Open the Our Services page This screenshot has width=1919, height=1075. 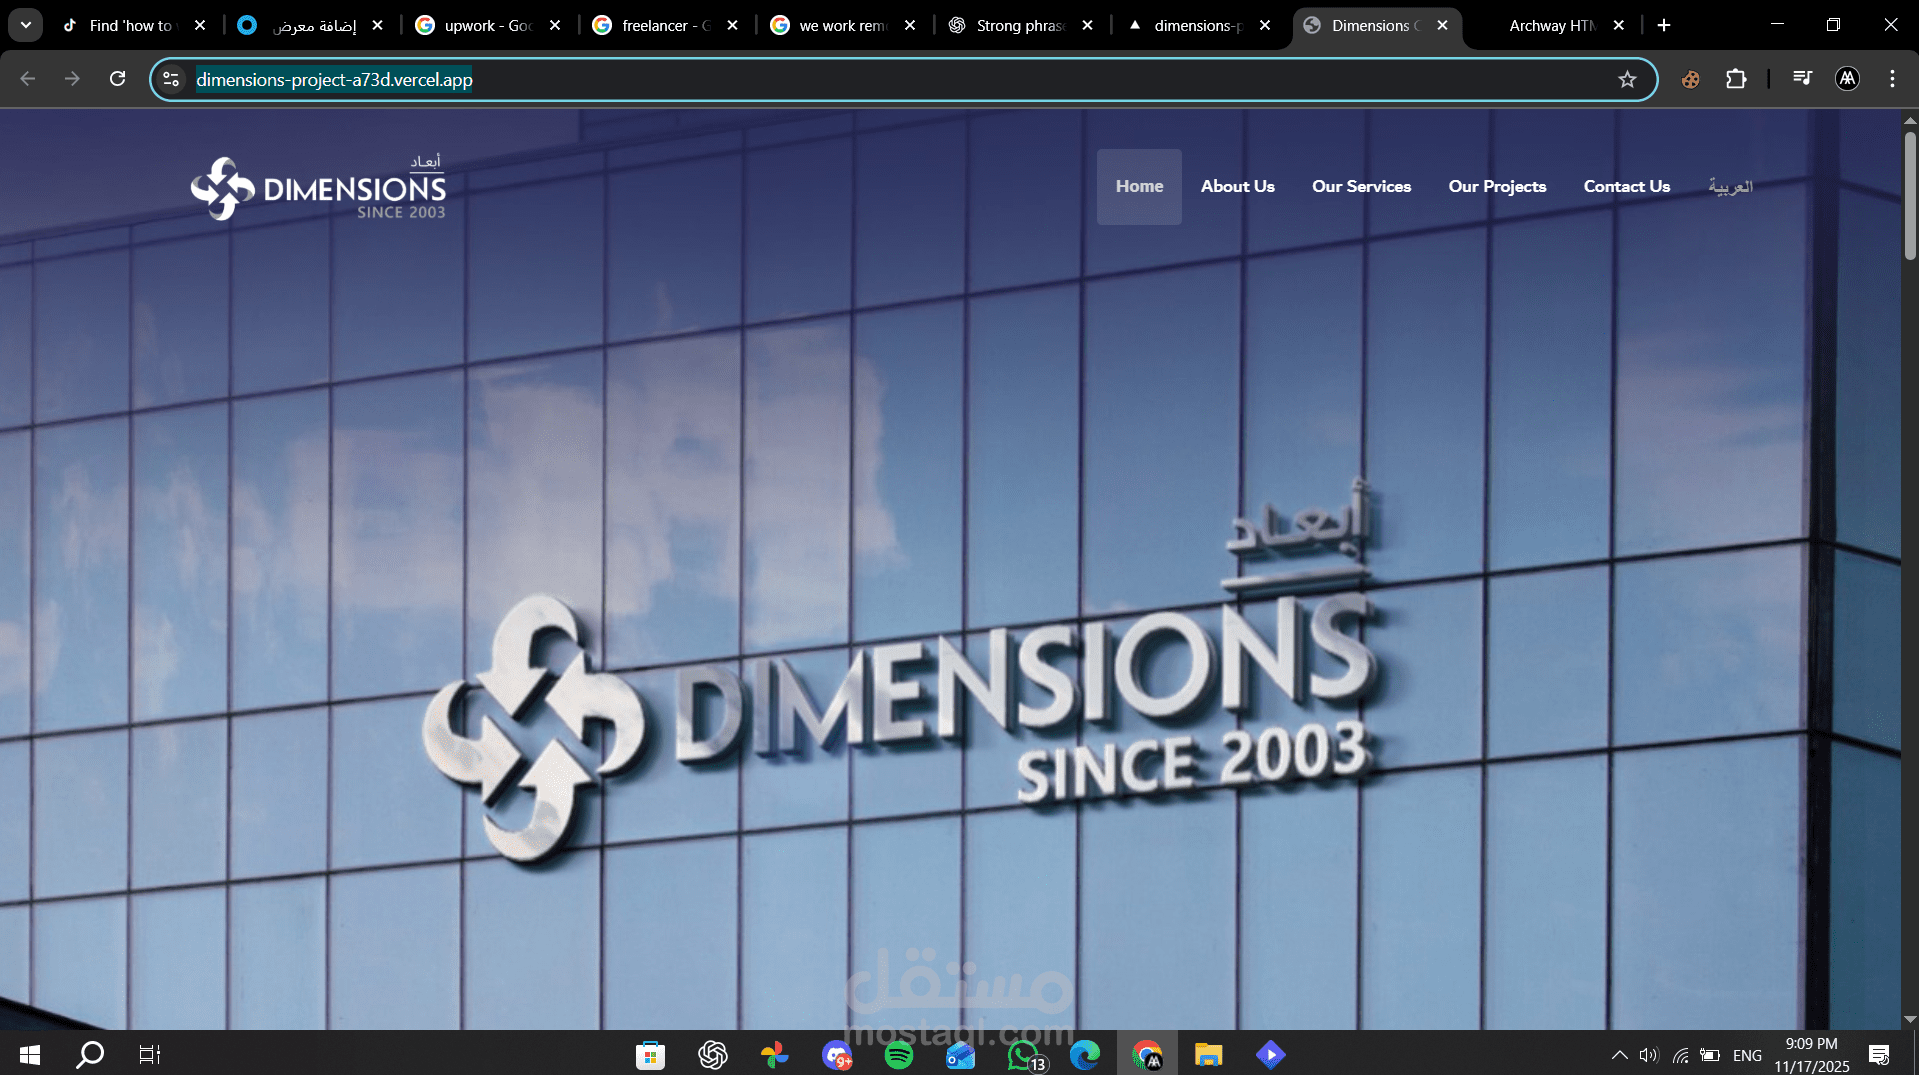click(1361, 186)
